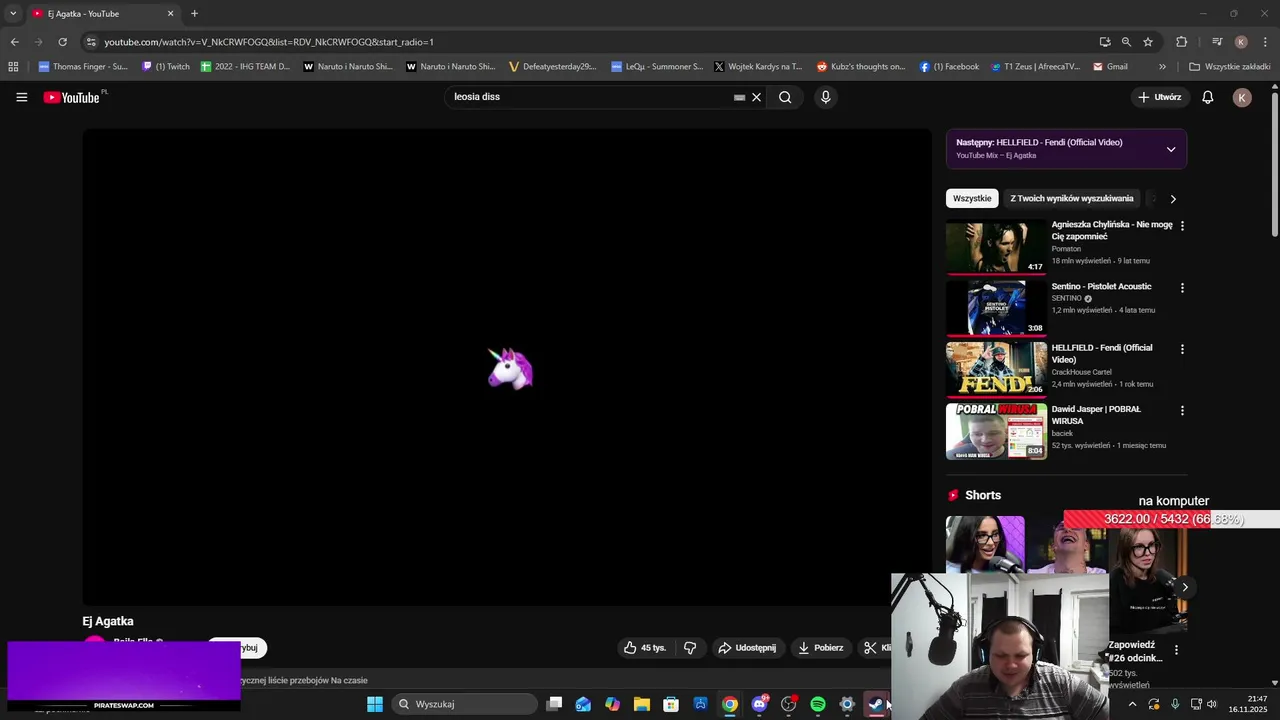Close the Ej Agatka YouTube tab

click(x=170, y=14)
